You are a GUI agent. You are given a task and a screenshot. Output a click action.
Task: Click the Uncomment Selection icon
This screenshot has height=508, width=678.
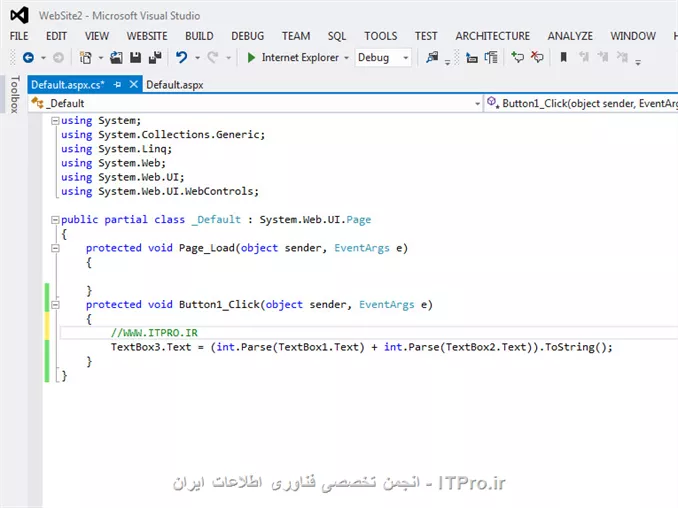coord(537,57)
